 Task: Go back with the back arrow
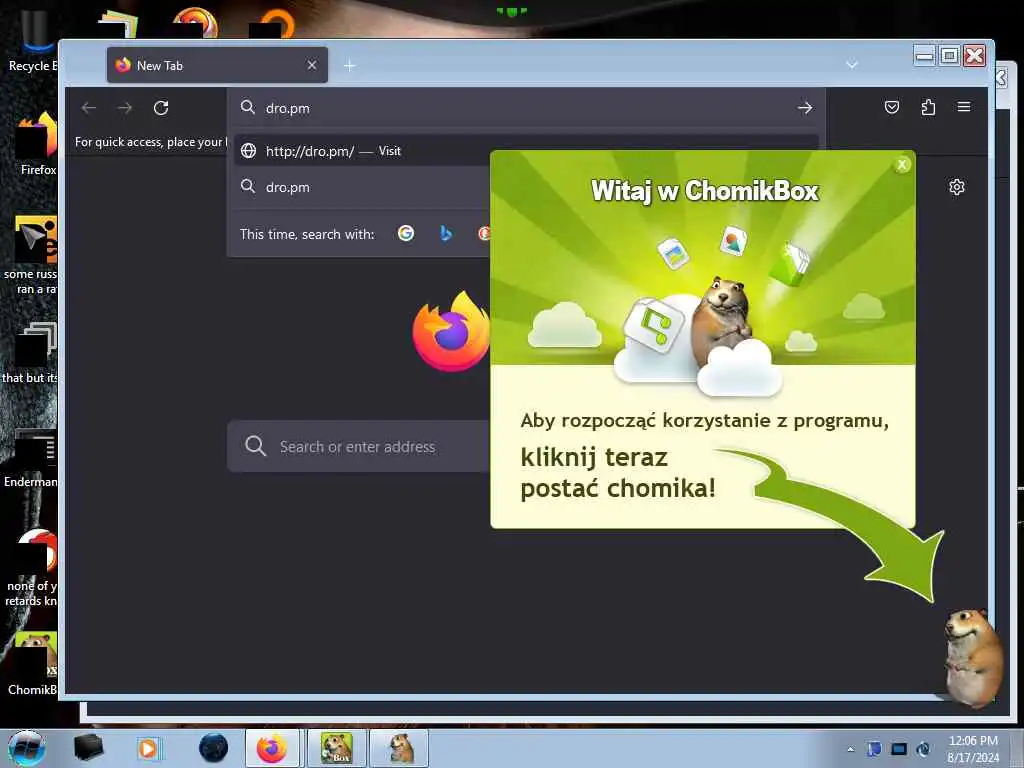89,108
